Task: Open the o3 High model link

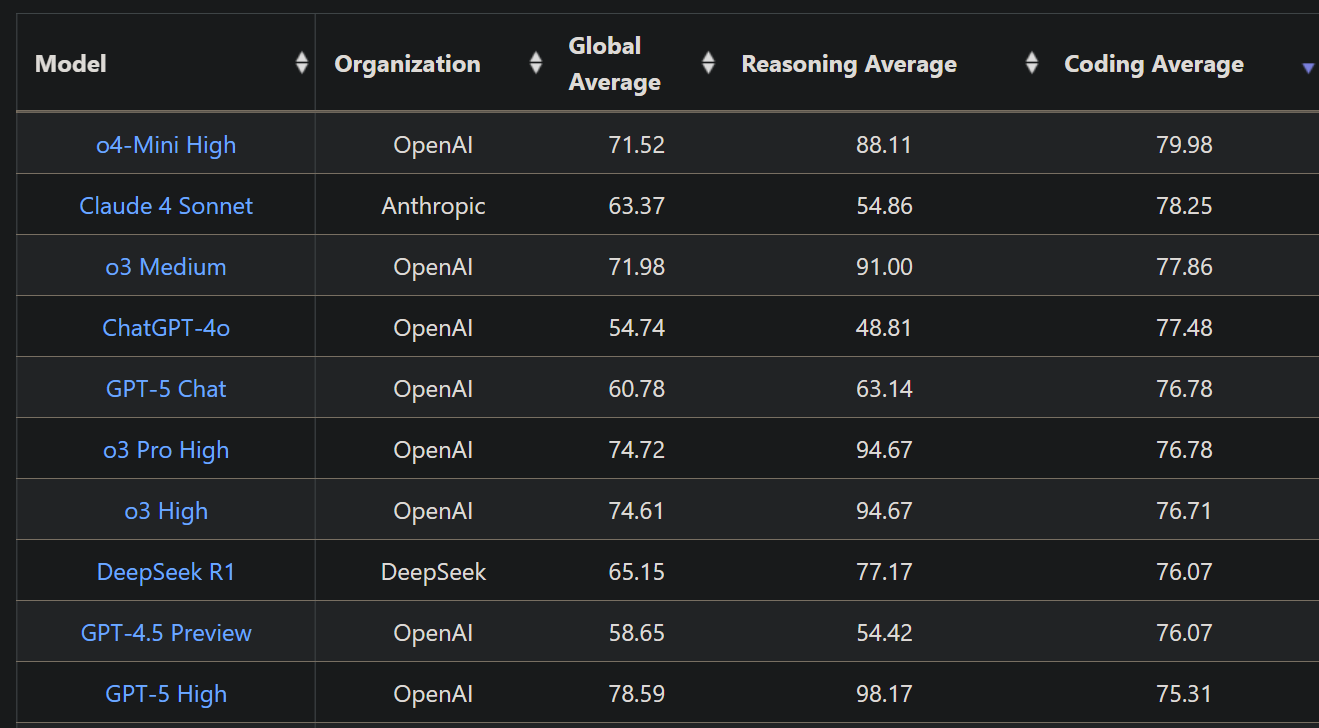Action: click(x=166, y=511)
